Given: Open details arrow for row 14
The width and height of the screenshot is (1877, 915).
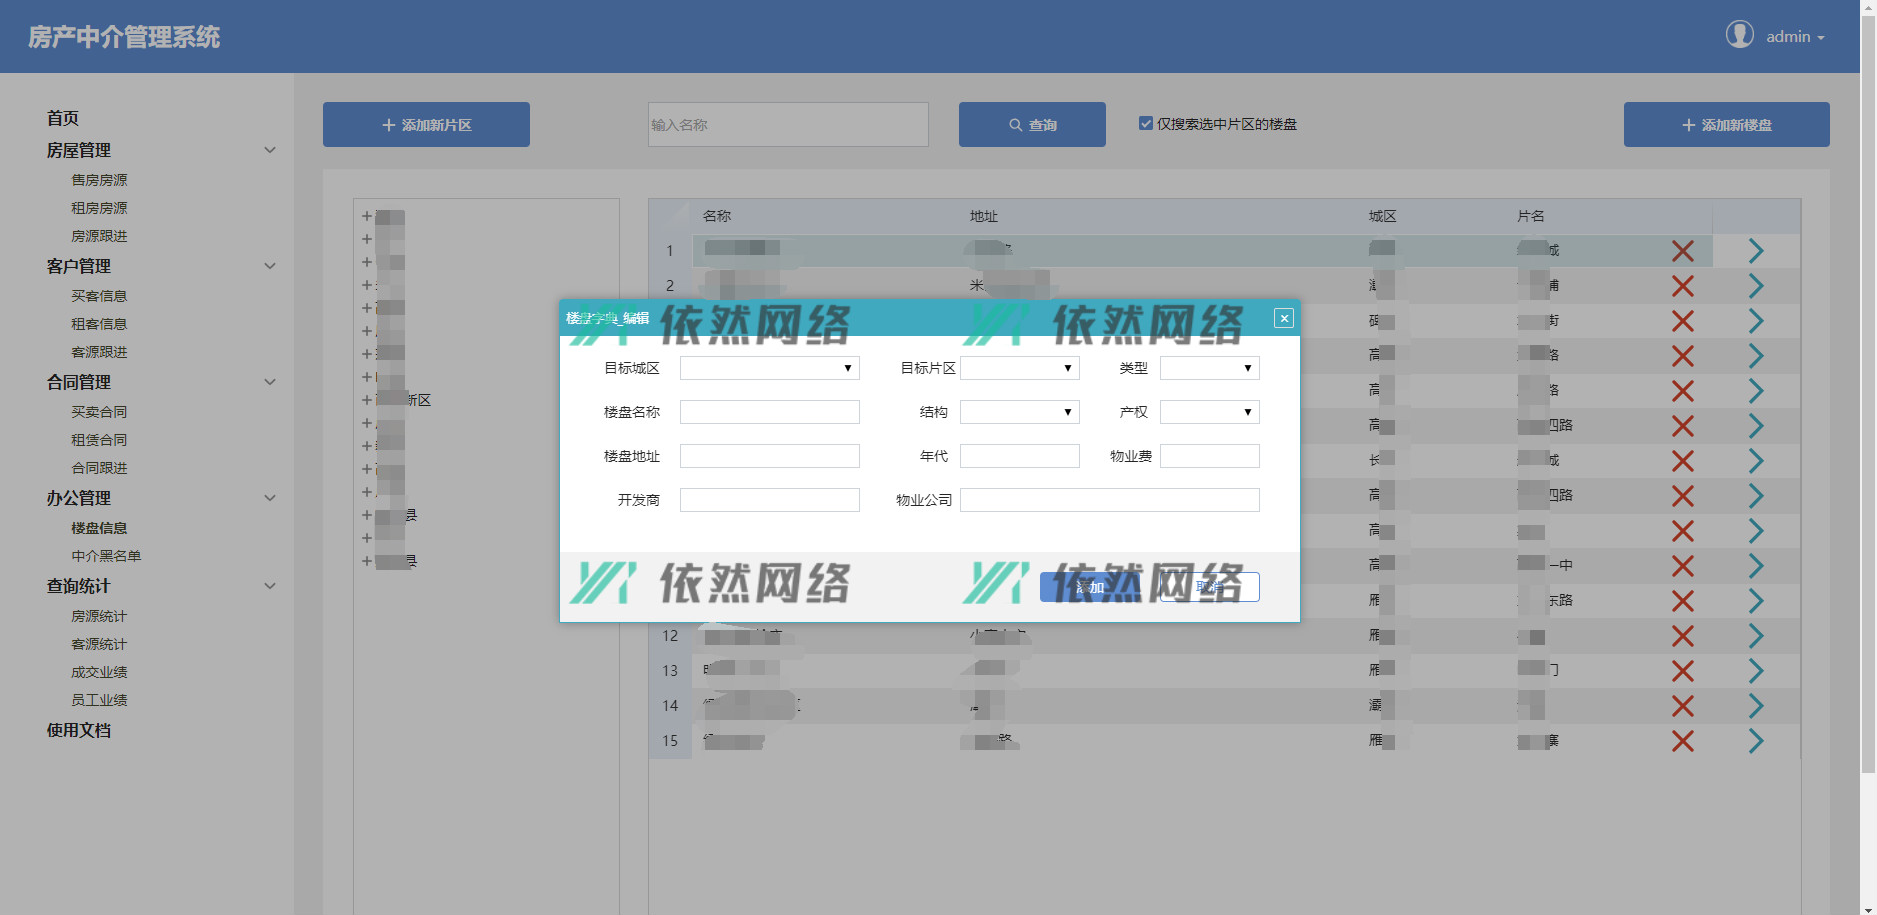Looking at the screenshot, I should tap(1755, 706).
